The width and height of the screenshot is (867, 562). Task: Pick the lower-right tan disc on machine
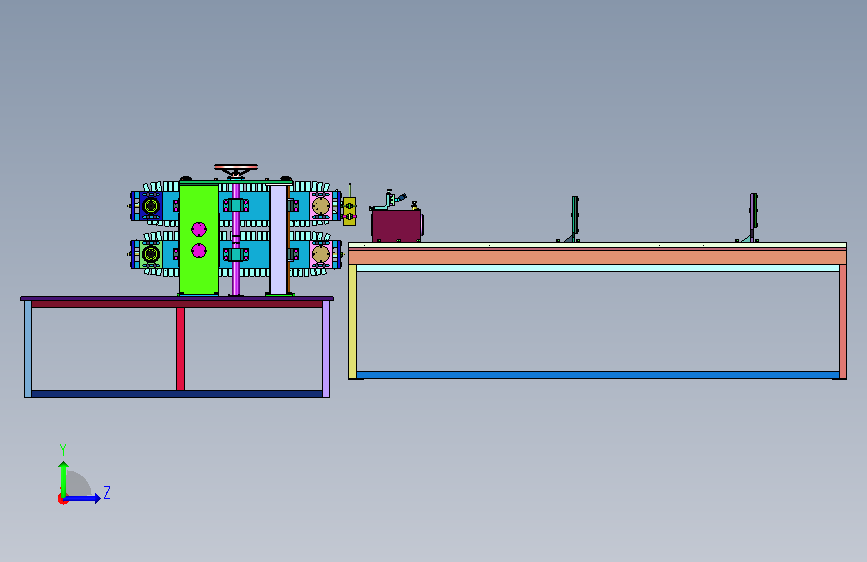[321, 254]
